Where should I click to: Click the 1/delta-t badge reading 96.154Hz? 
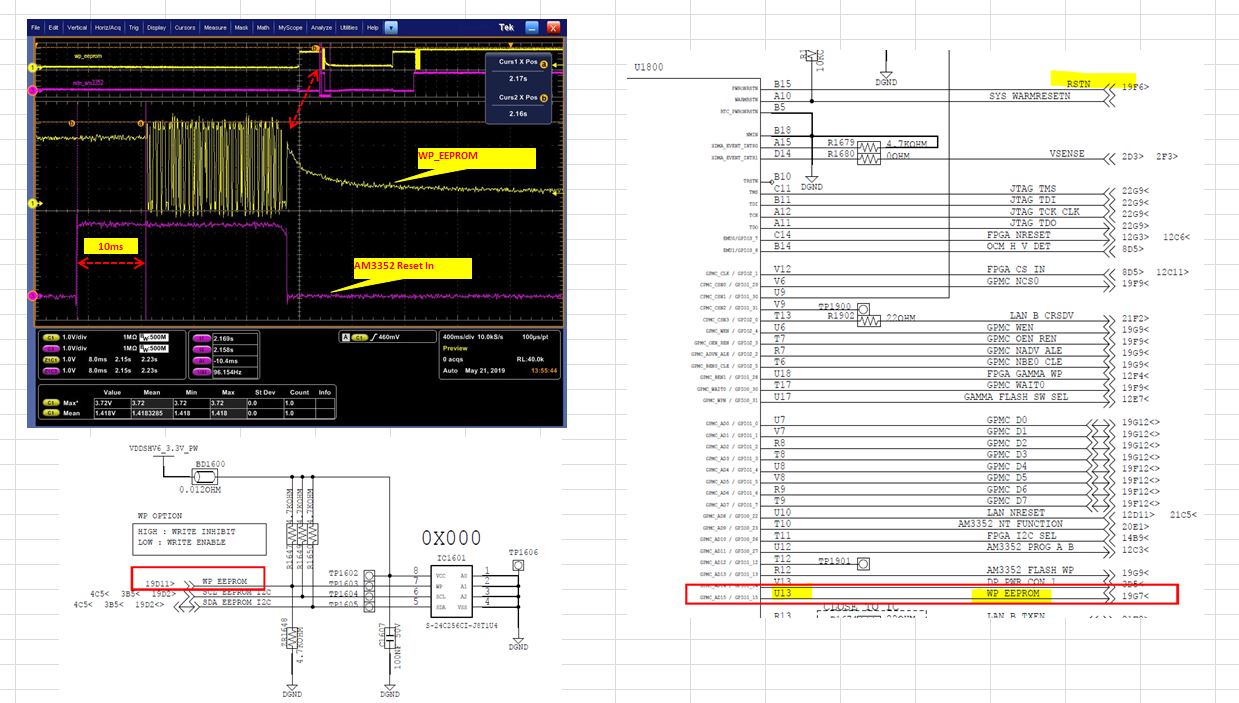202,372
